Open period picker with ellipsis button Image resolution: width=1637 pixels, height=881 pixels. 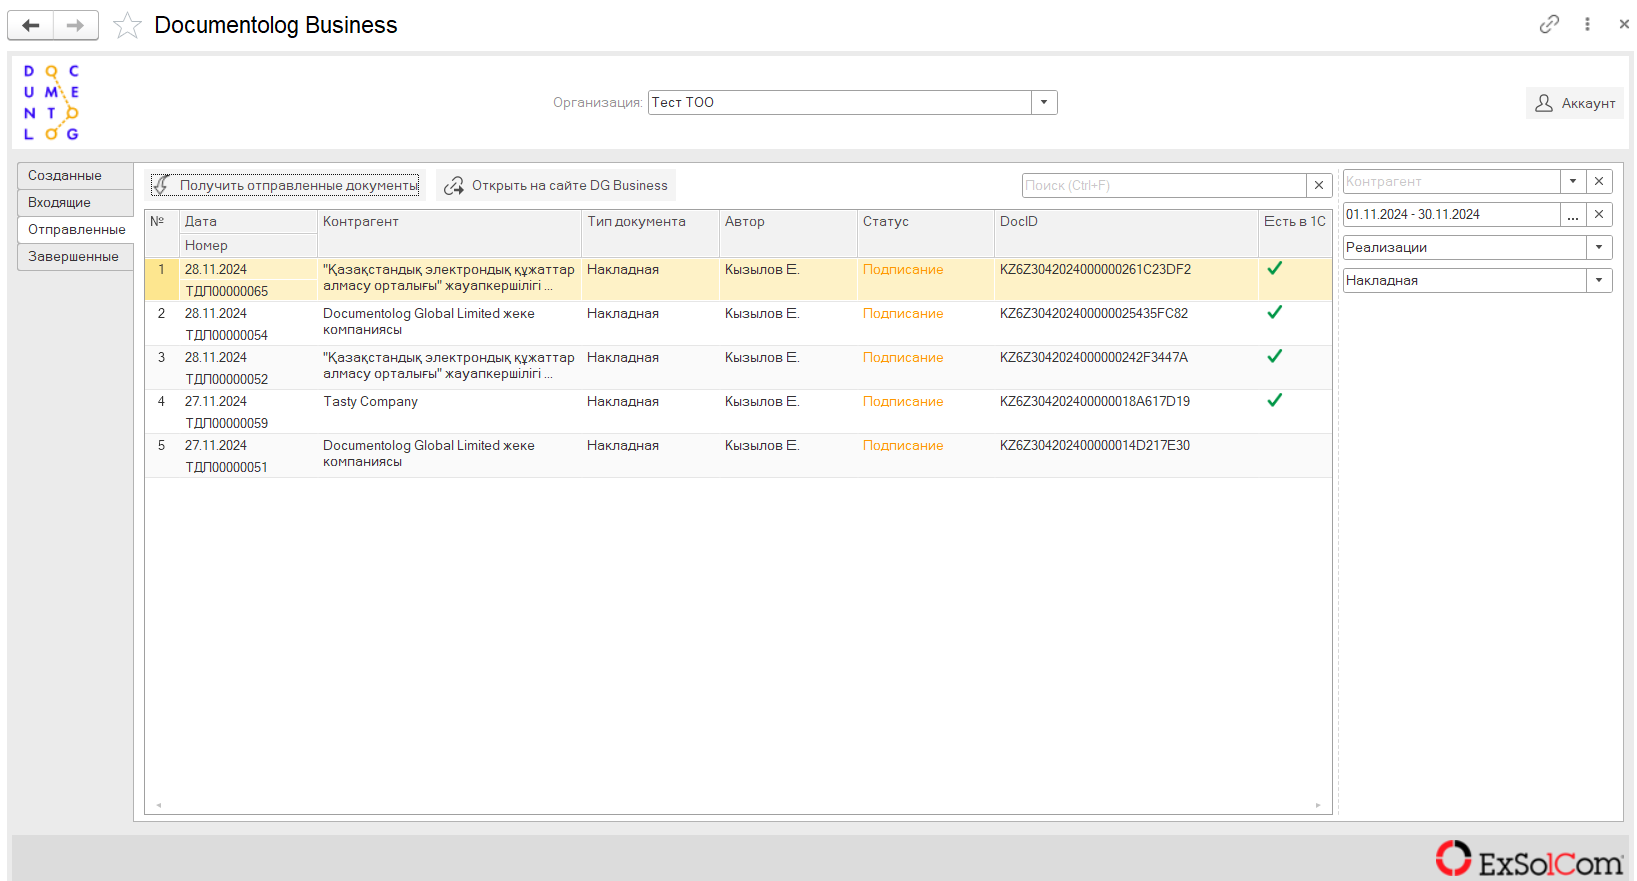(x=1573, y=214)
